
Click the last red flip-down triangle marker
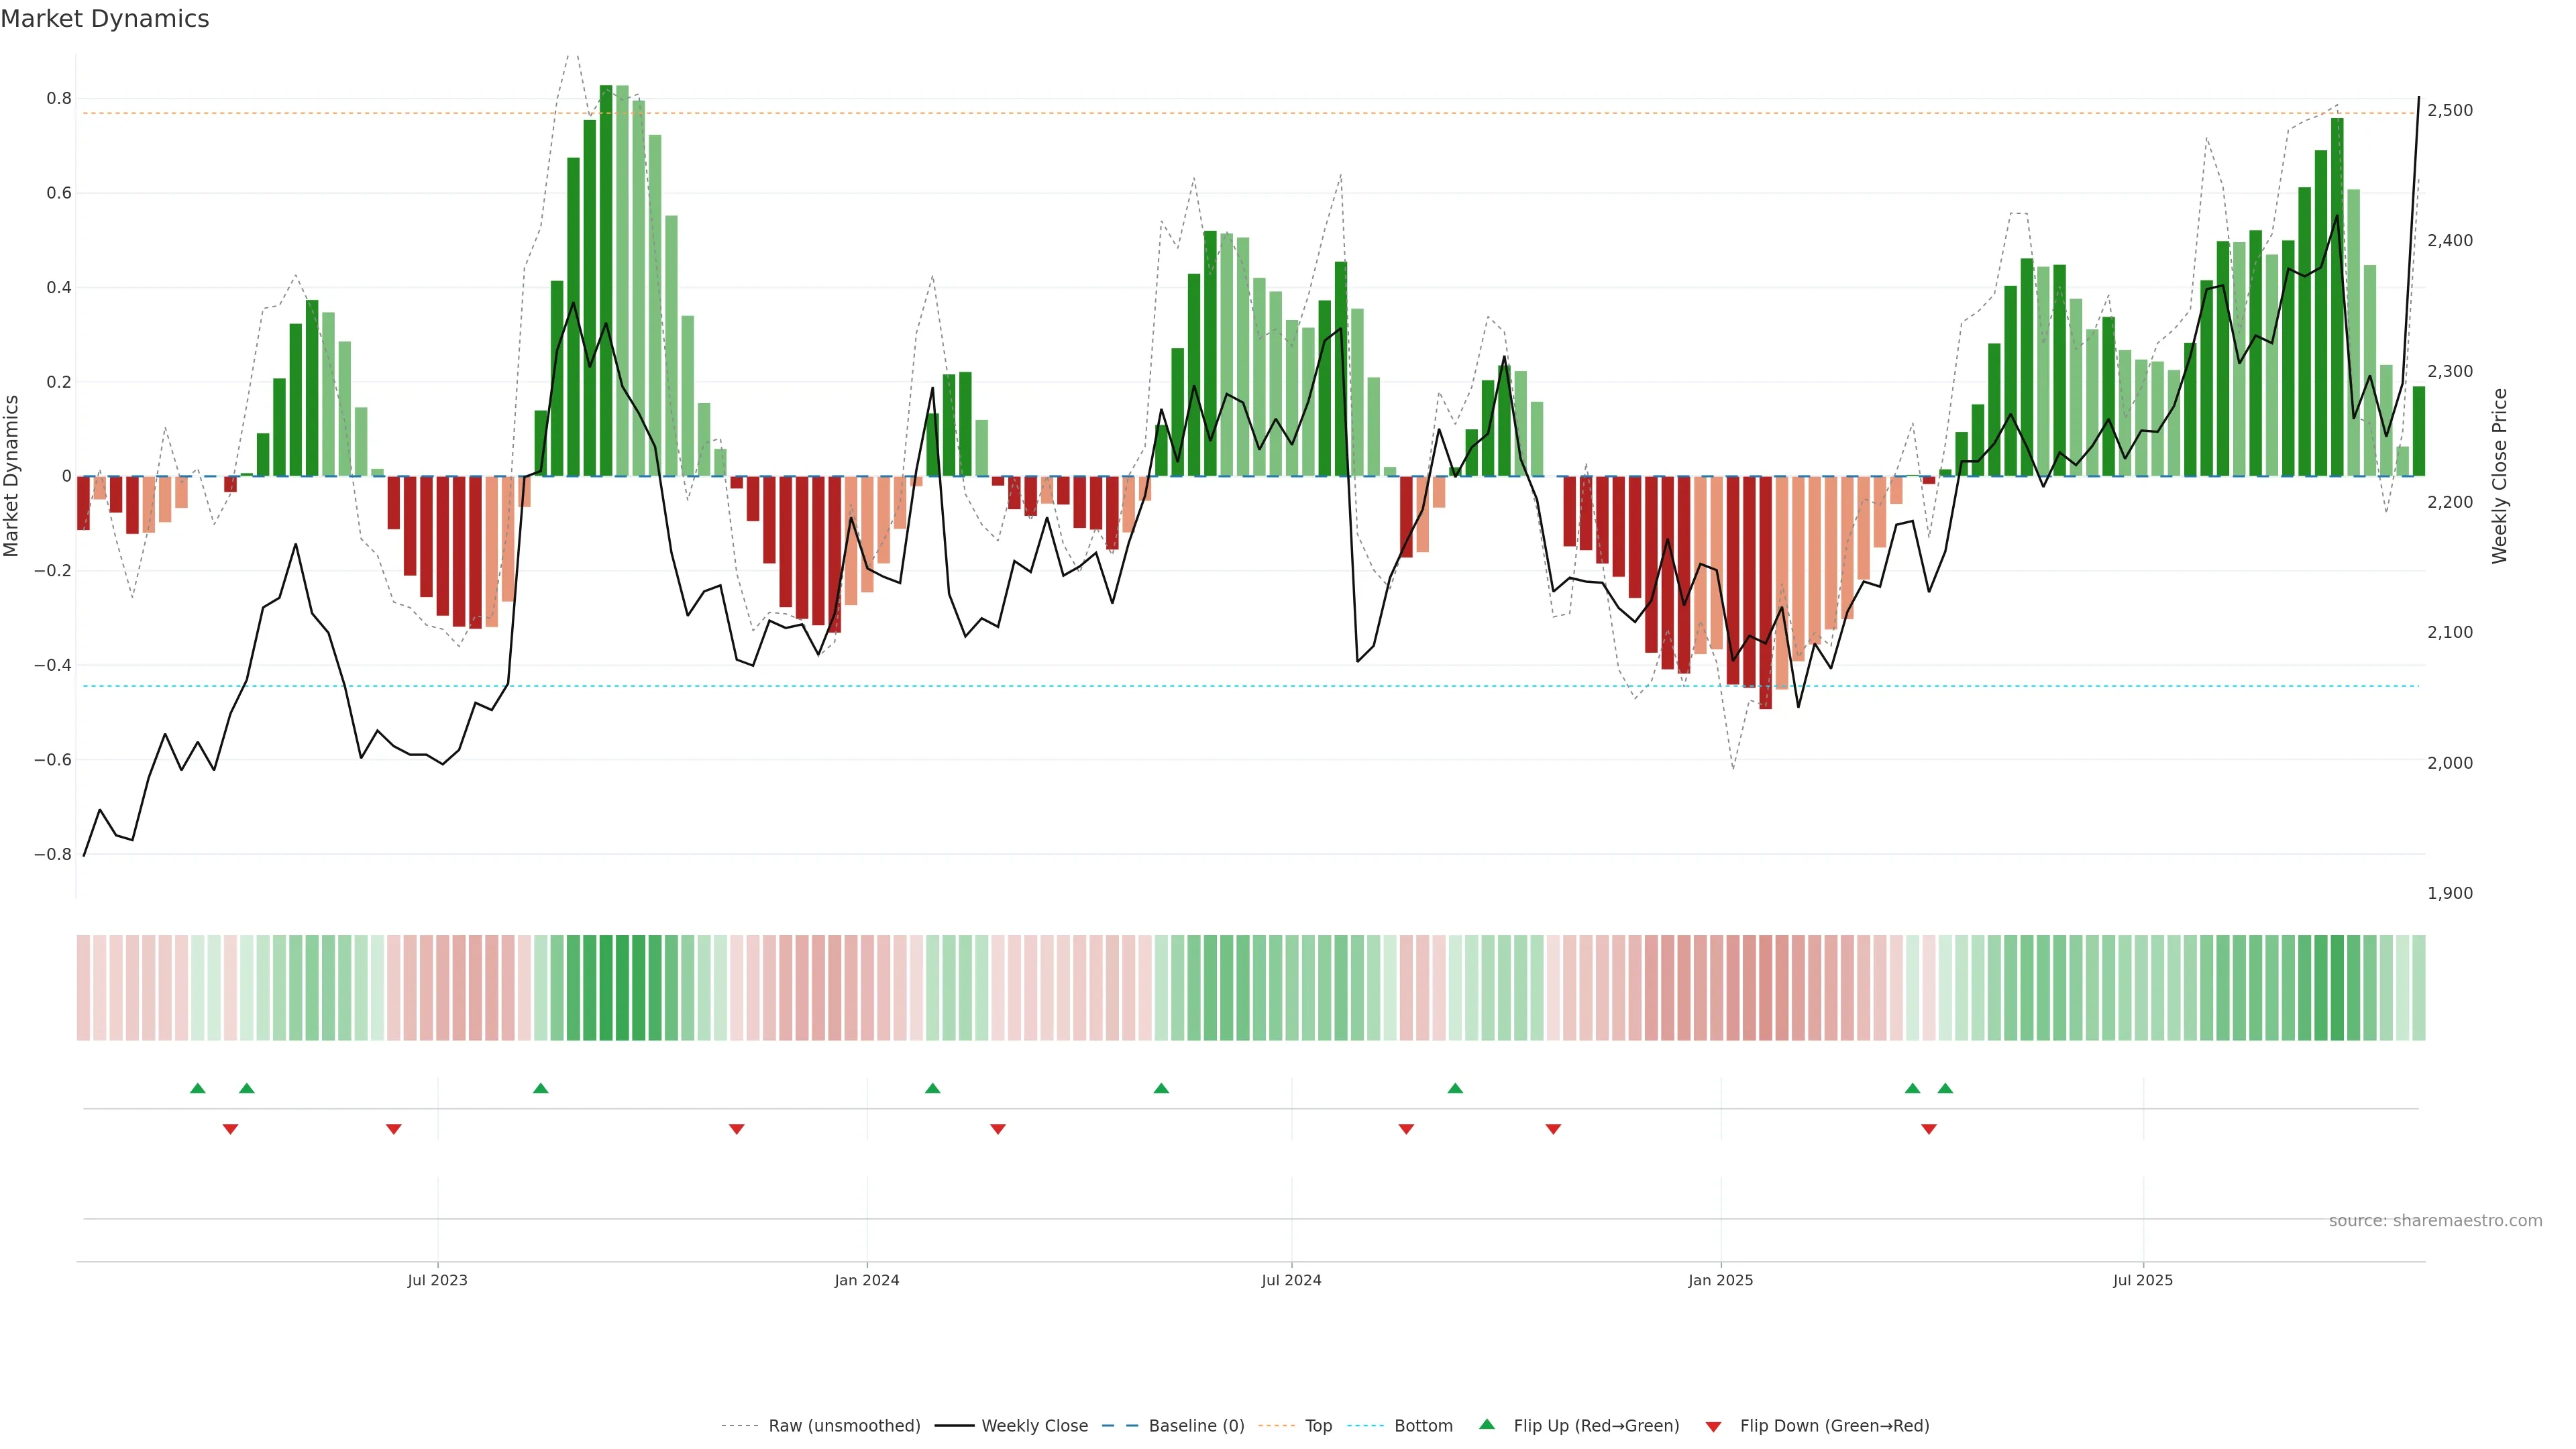[1929, 1129]
